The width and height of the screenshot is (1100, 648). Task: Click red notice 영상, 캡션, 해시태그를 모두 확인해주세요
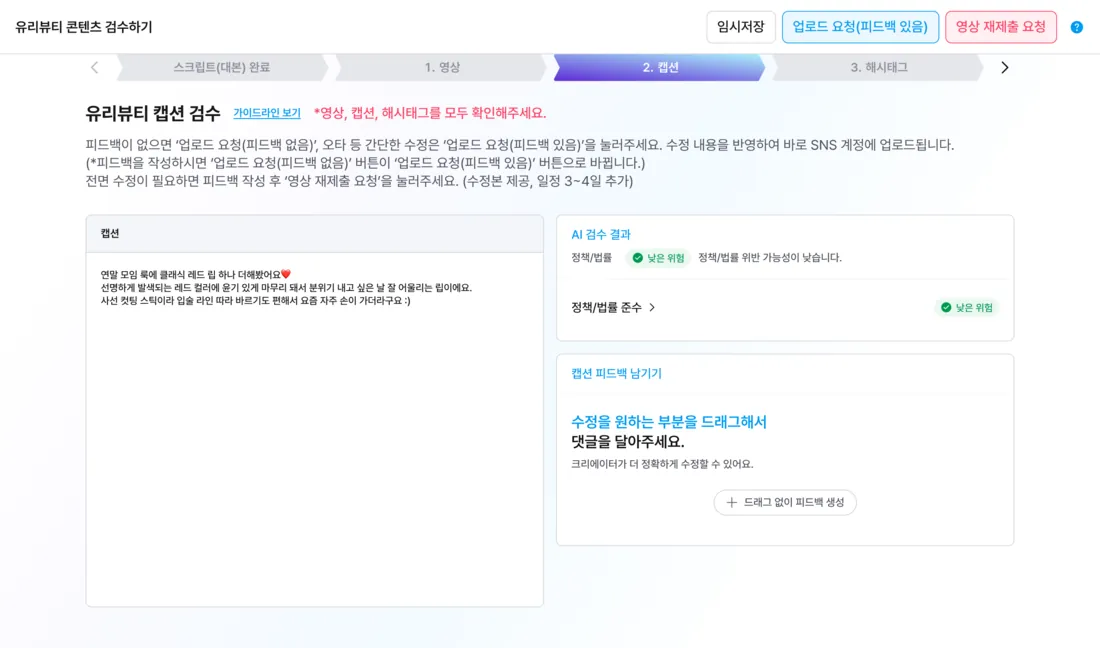tap(429, 113)
